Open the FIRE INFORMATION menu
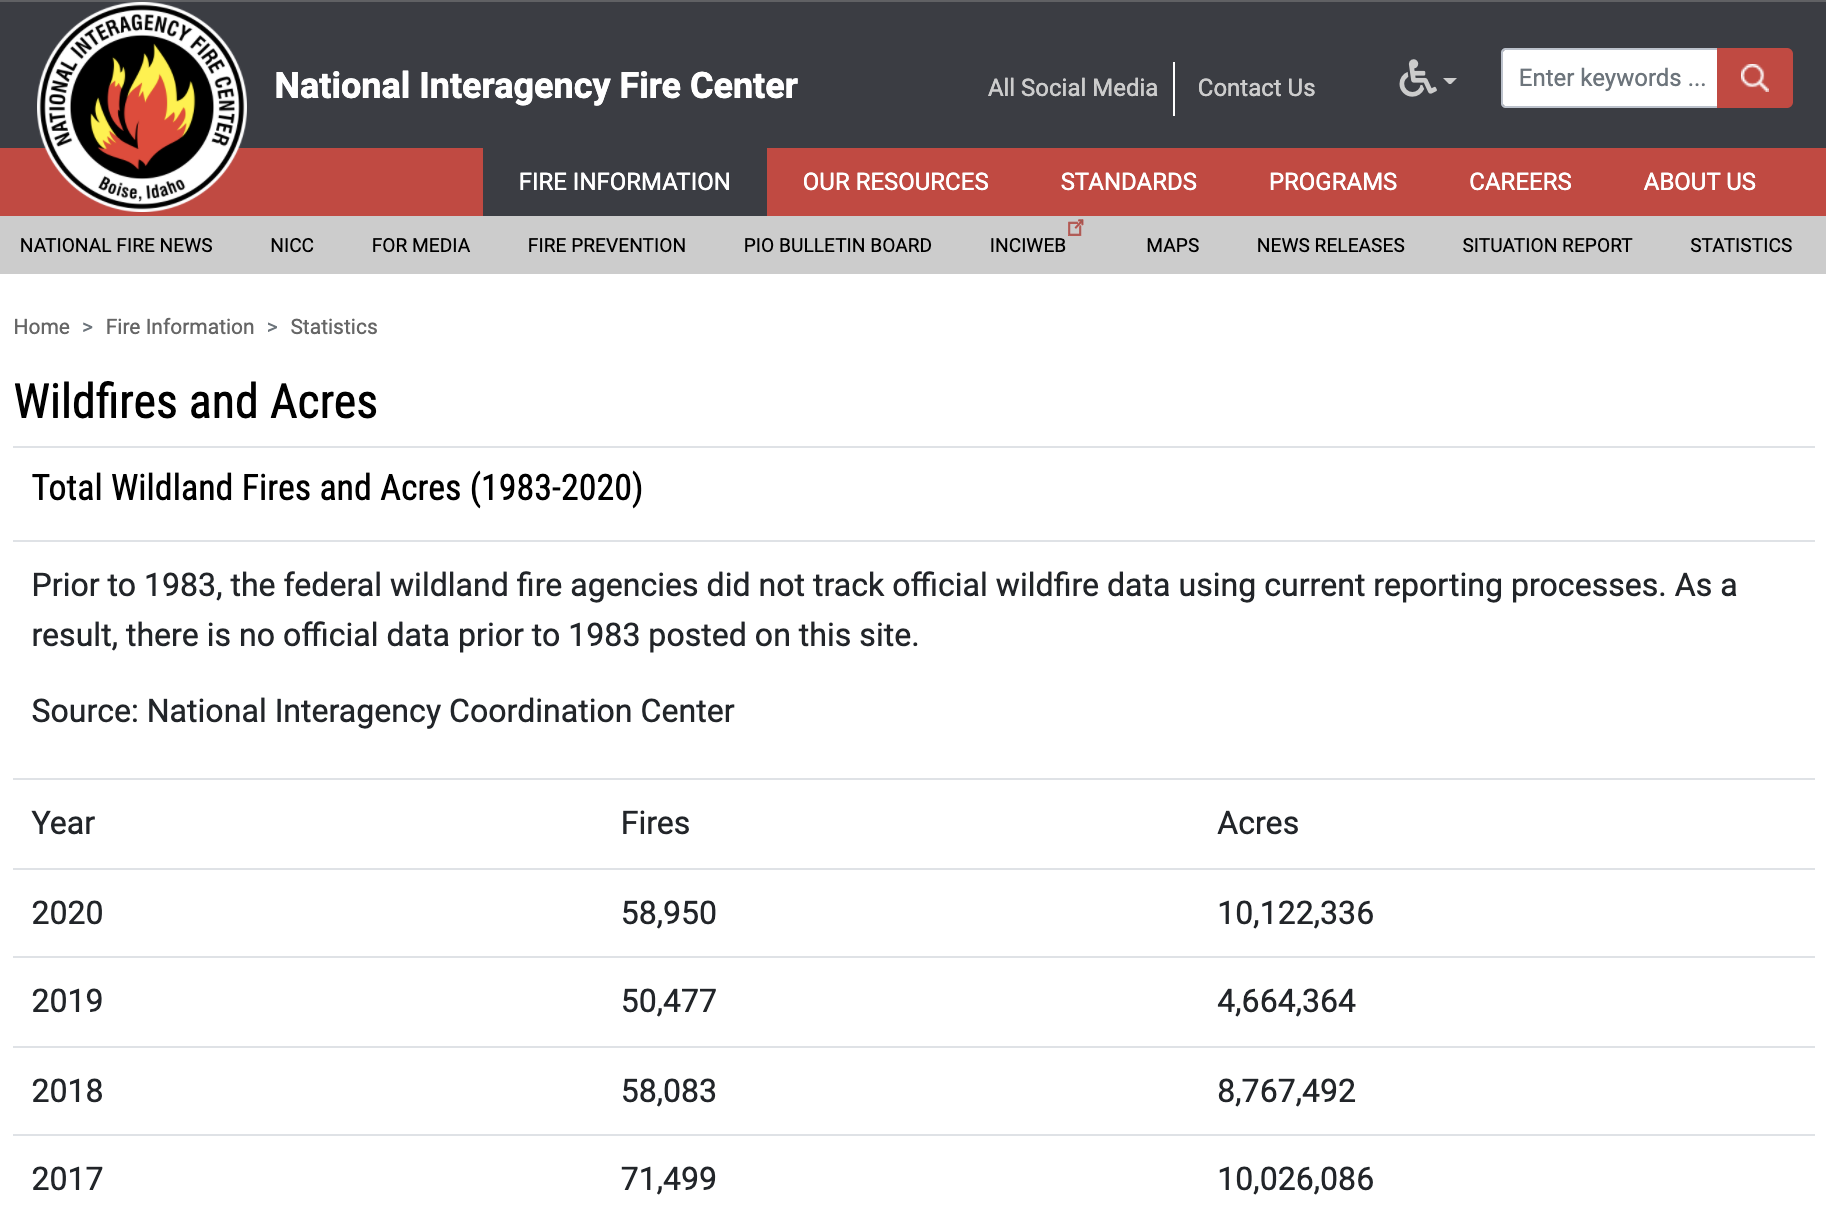The height and width of the screenshot is (1223, 1826). (x=624, y=182)
